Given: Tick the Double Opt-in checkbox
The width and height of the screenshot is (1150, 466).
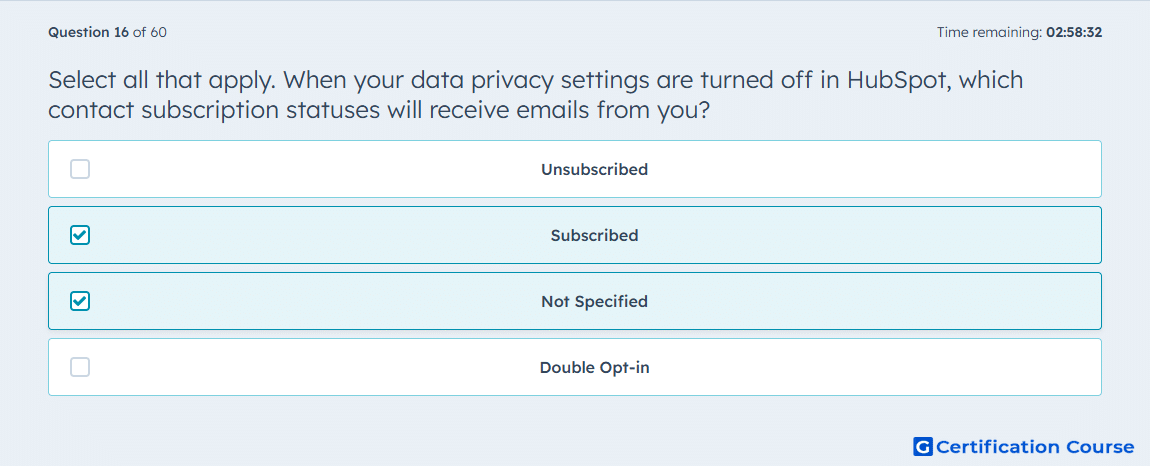Looking at the screenshot, I should tap(80, 368).
